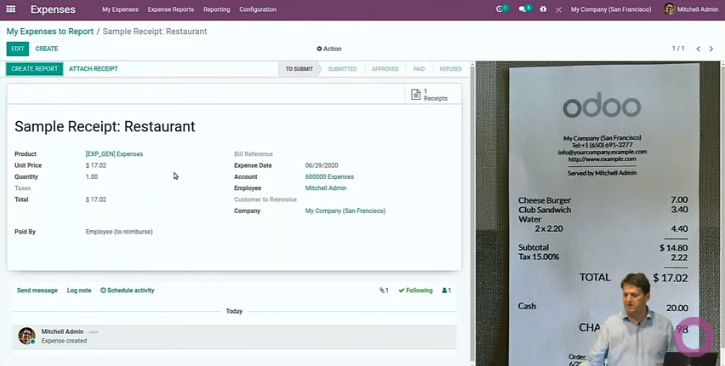Open the Expense Reports menu
725x366 pixels.
point(171,9)
